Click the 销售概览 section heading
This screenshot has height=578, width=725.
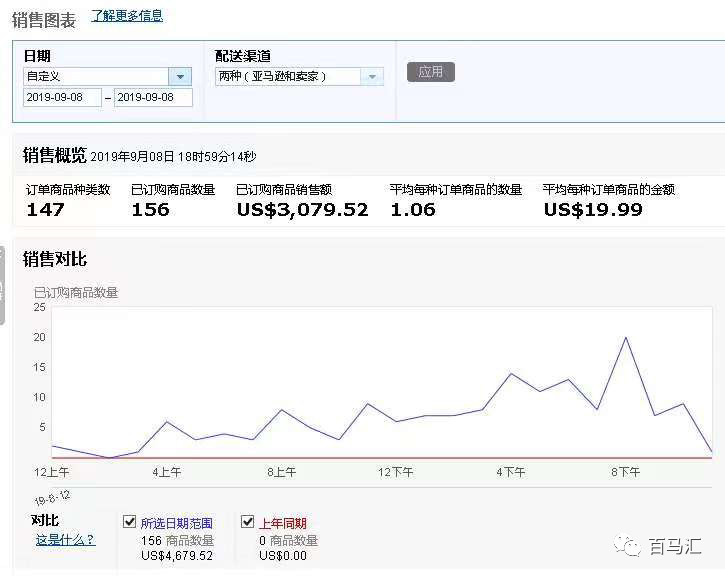(x=54, y=155)
